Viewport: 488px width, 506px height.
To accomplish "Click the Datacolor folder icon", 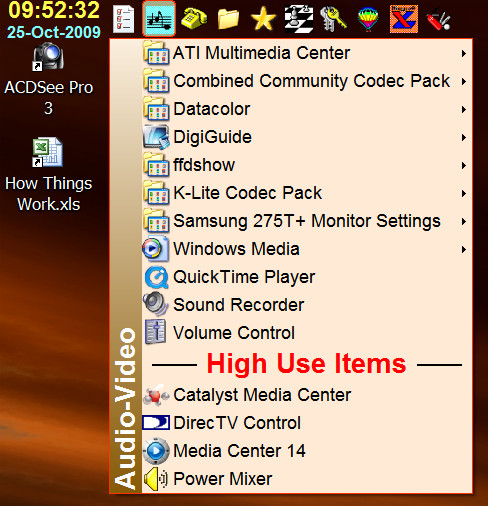I will (155, 109).
